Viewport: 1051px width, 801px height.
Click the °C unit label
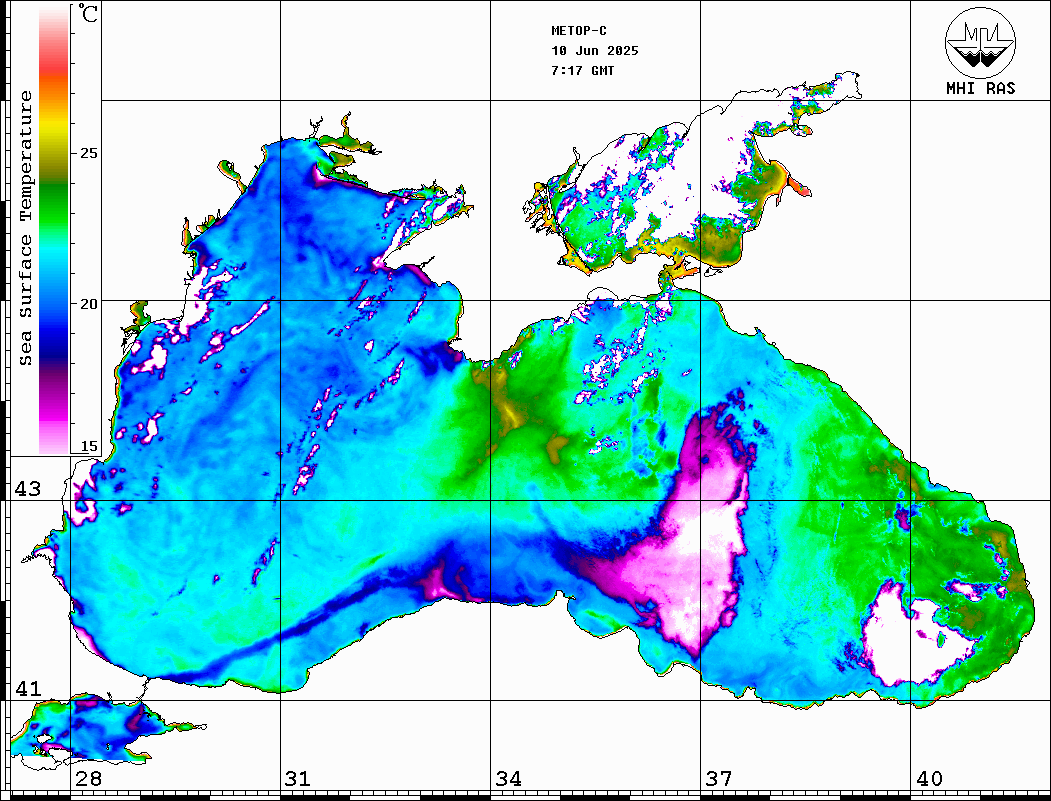88,13
